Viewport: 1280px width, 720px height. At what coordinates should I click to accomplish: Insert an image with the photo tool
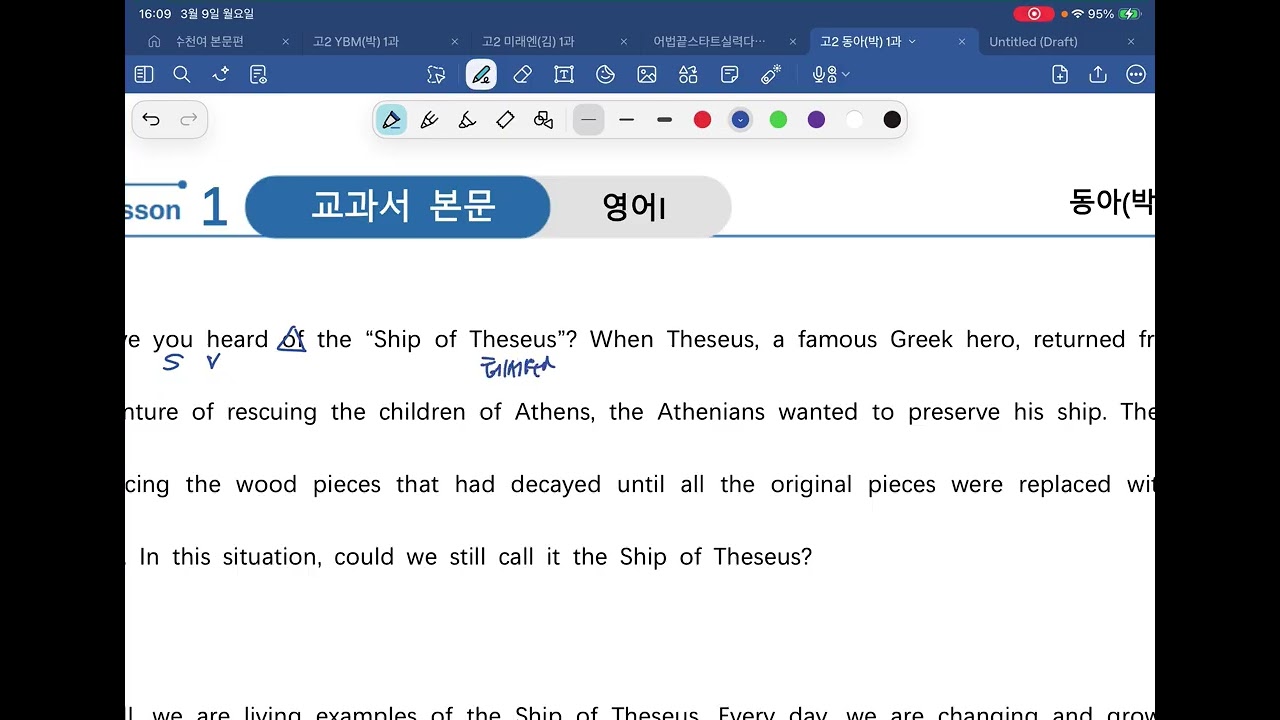coord(647,74)
